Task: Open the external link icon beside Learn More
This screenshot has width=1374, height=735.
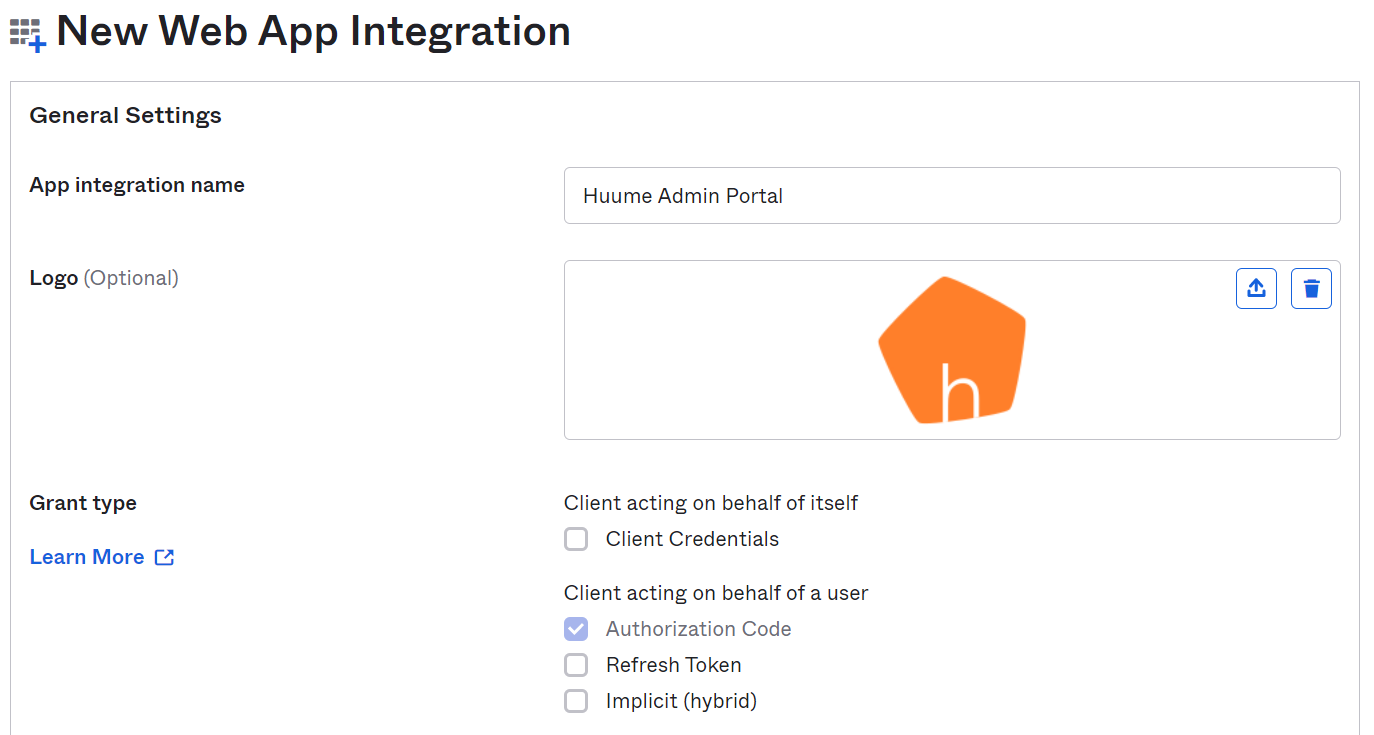Action: point(165,557)
